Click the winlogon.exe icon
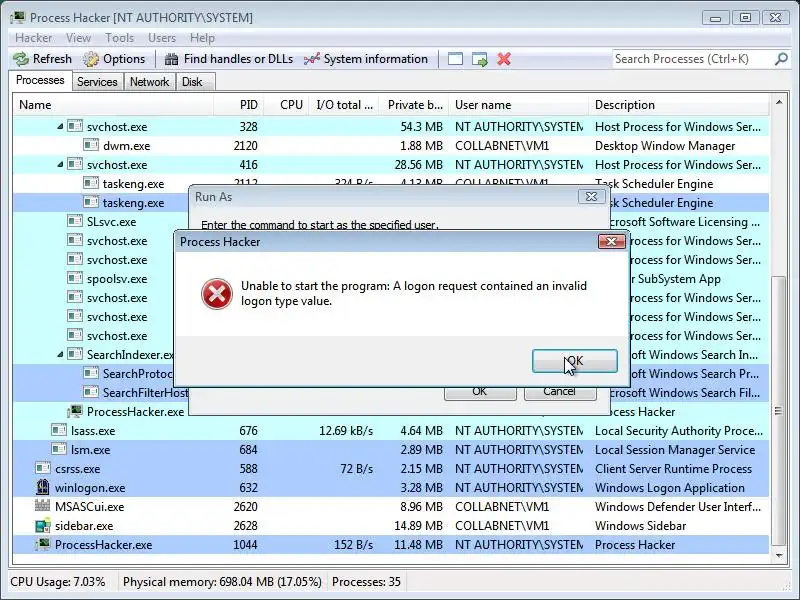 click(43, 487)
